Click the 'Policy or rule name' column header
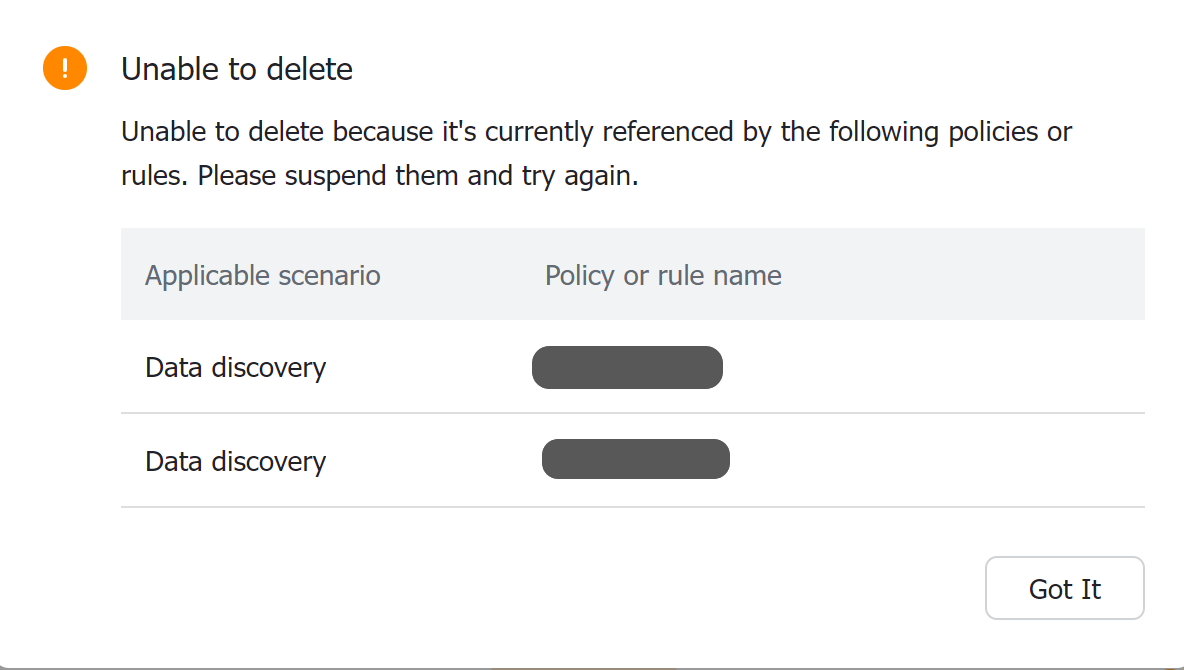The image size is (1184, 670). (x=662, y=275)
